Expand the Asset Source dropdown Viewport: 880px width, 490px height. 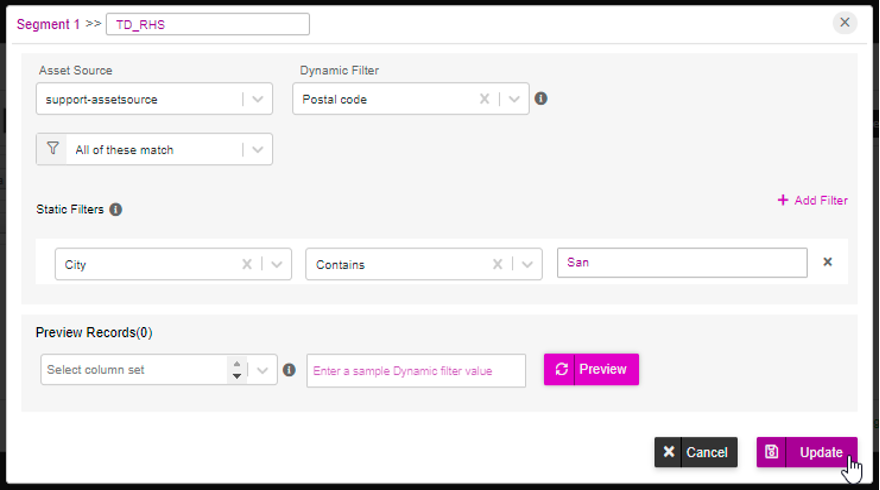click(258, 99)
